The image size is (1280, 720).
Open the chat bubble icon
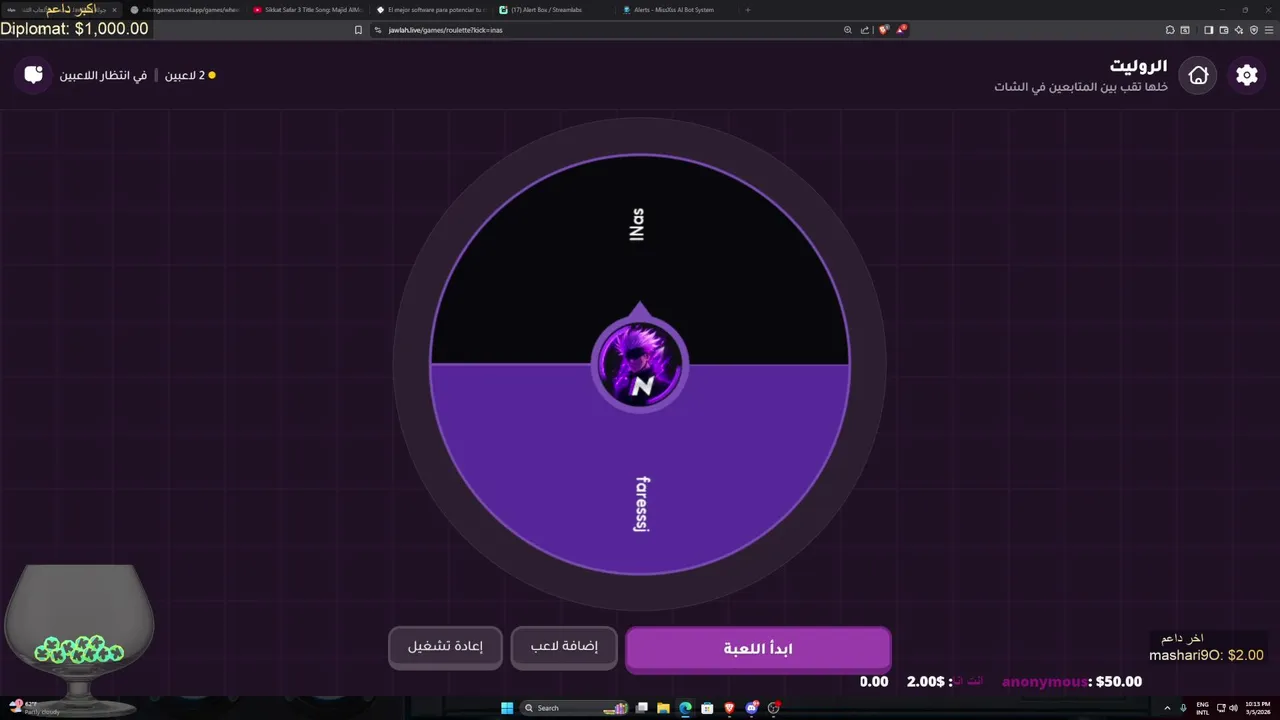click(x=33, y=75)
